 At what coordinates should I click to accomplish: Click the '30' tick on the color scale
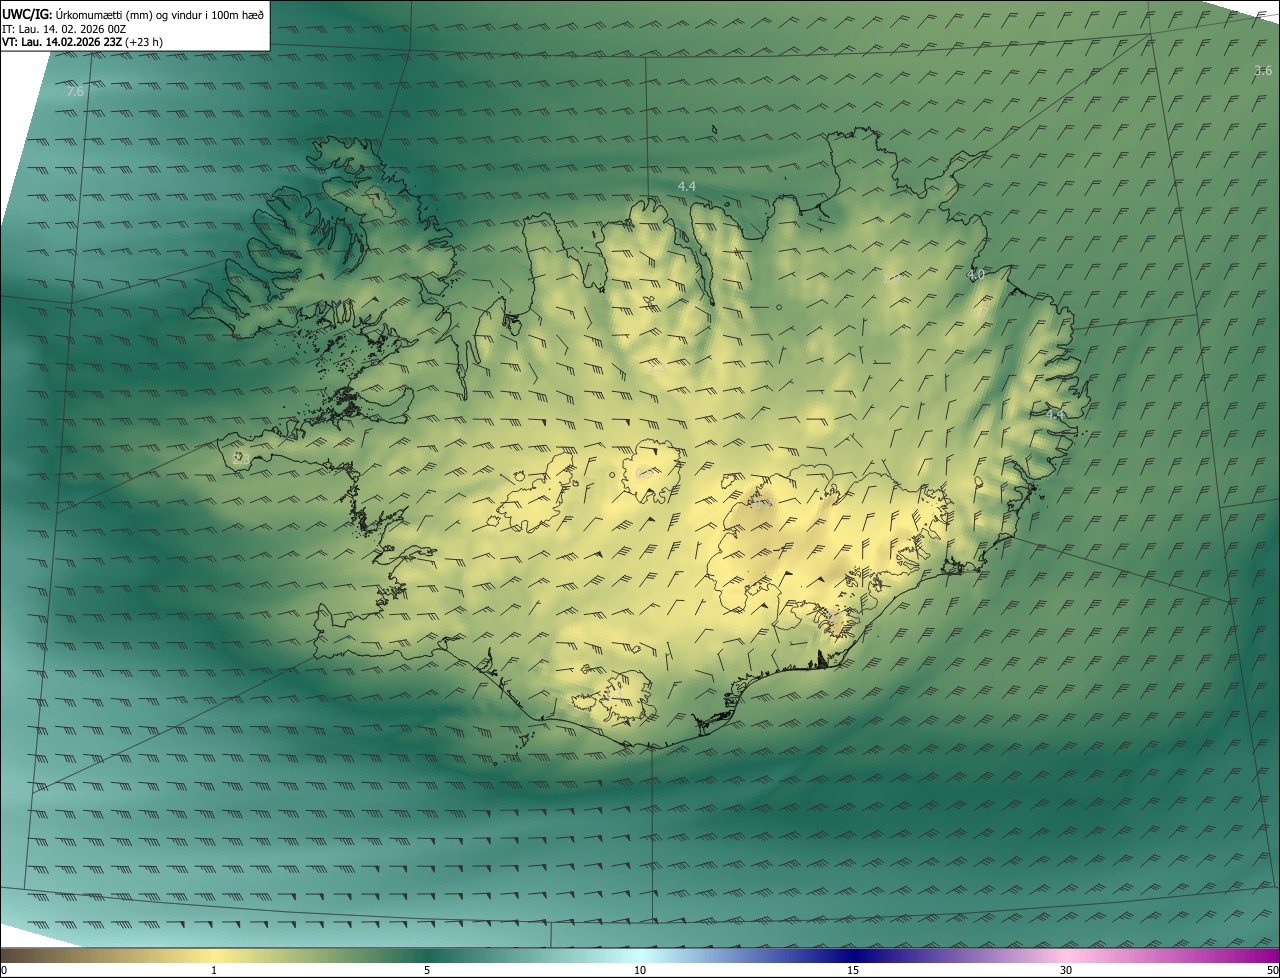[1066, 970]
